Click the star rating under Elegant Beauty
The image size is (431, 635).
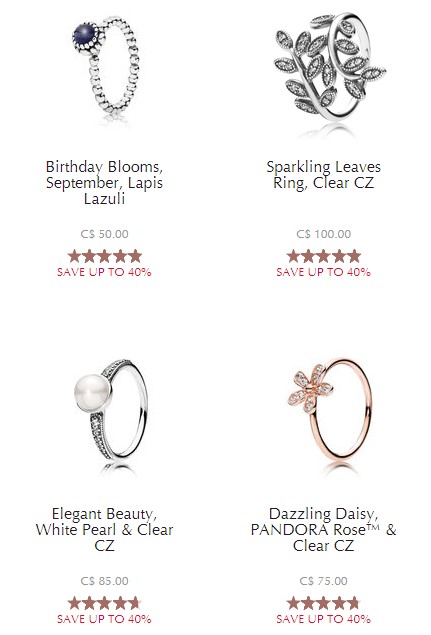105,603
